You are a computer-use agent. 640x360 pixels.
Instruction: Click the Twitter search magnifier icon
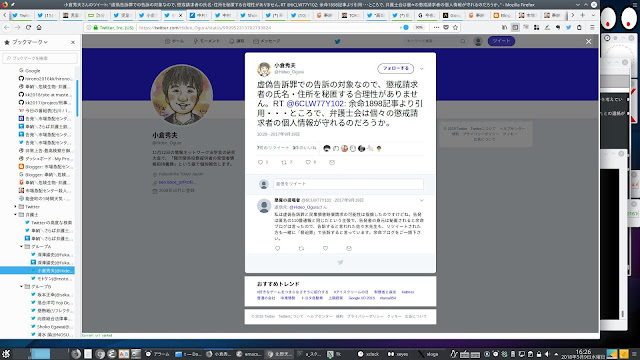click(x=463, y=41)
